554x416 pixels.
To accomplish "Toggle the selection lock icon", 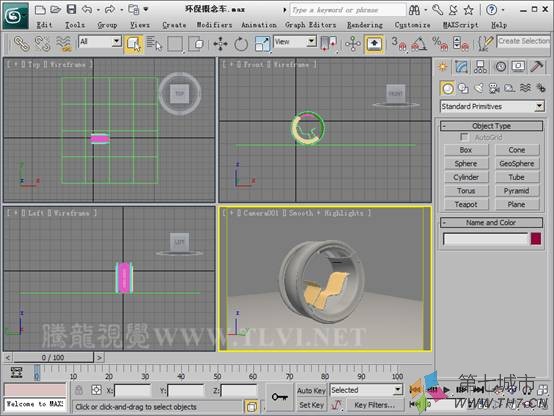I will 79,390.
